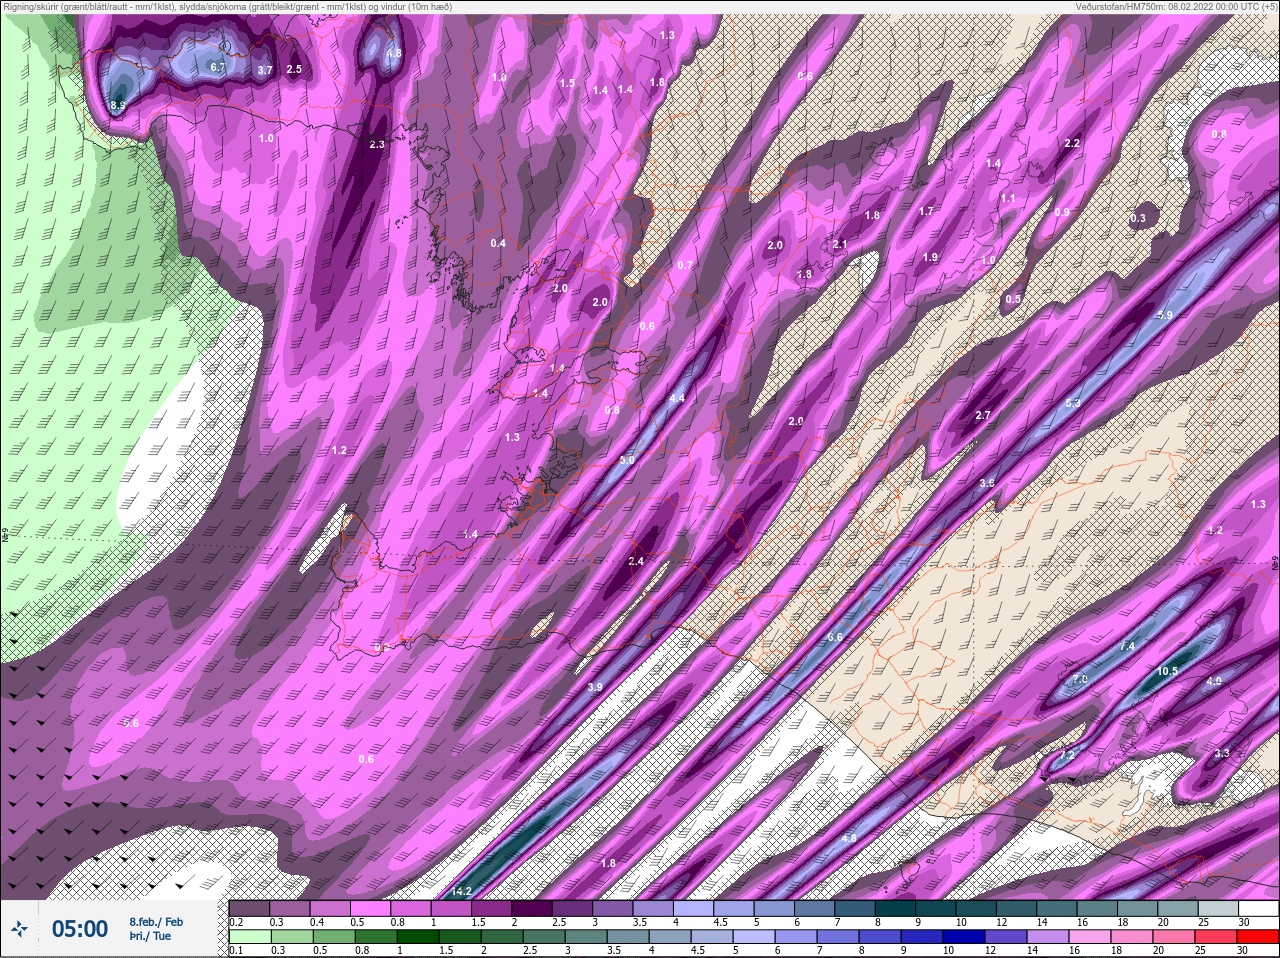Click the 5.0 precipitation value

[627, 460]
